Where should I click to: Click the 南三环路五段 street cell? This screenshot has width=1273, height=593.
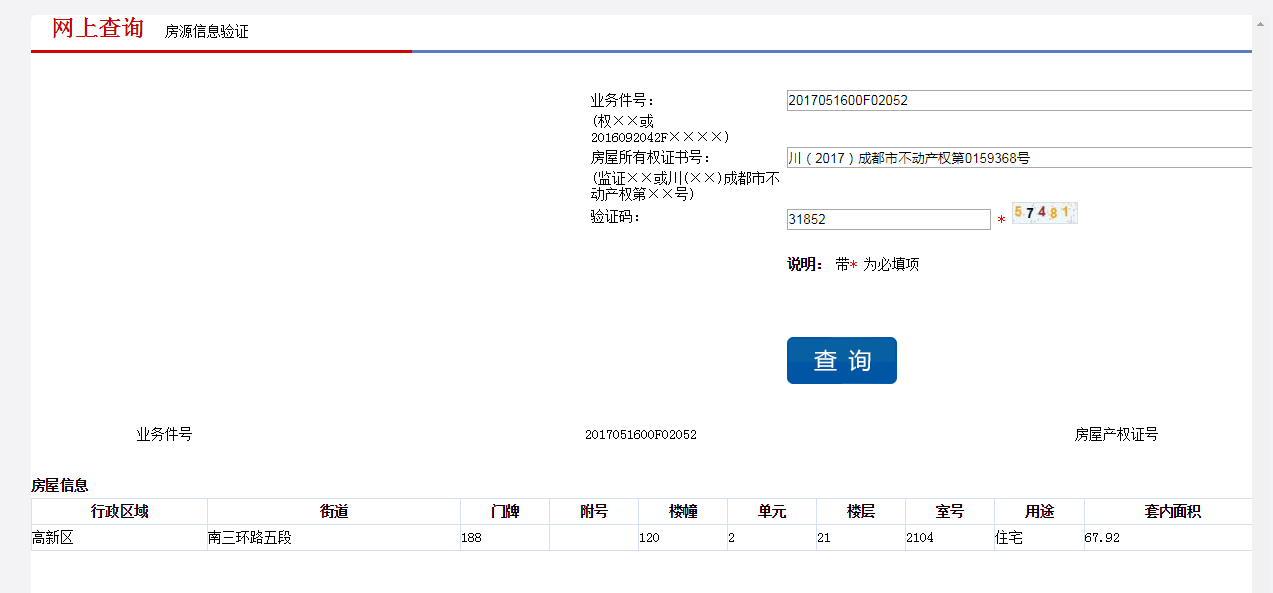[249, 538]
